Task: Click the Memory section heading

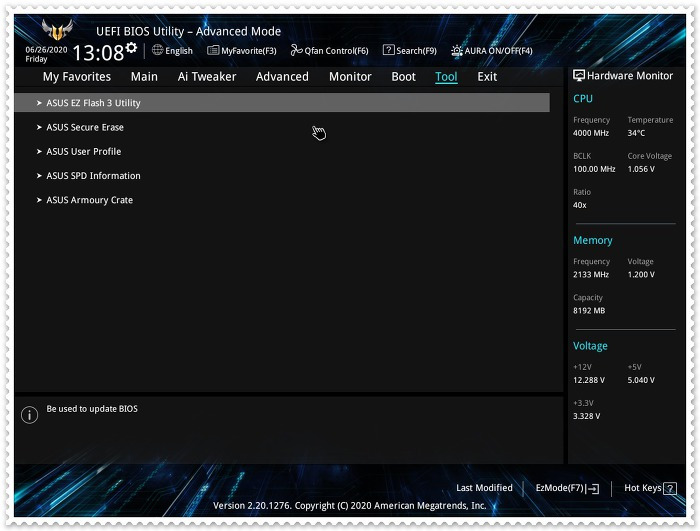Action: tap(592, 240)
